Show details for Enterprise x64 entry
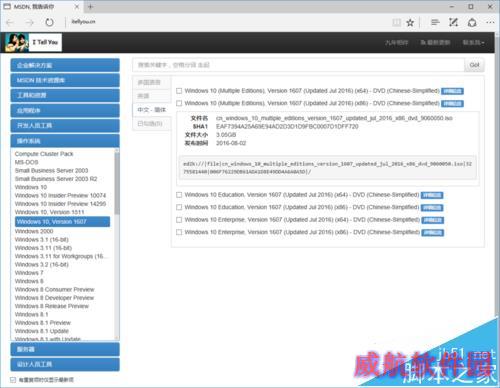Viewport: 500px width, 388px height. click(x=433, y=220)
